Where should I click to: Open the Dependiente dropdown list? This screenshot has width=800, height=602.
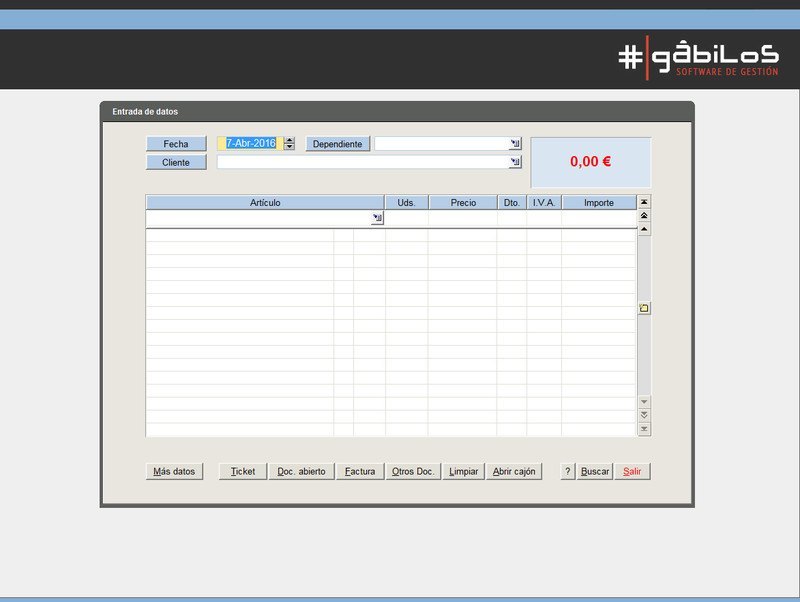[515, 144]
